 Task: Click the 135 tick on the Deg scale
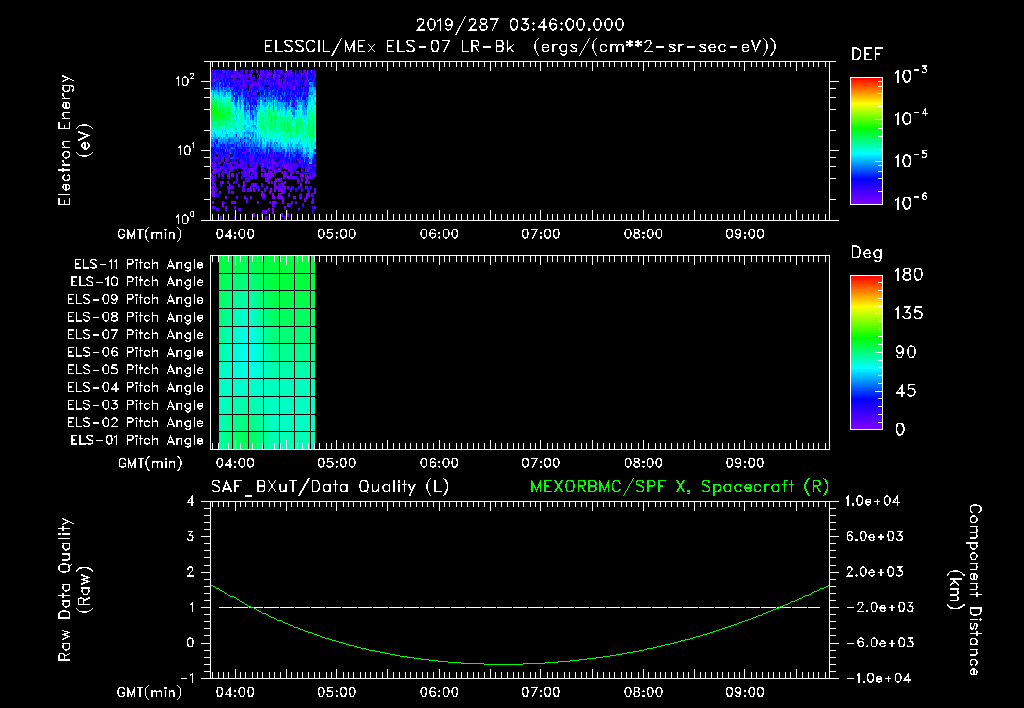908,314
